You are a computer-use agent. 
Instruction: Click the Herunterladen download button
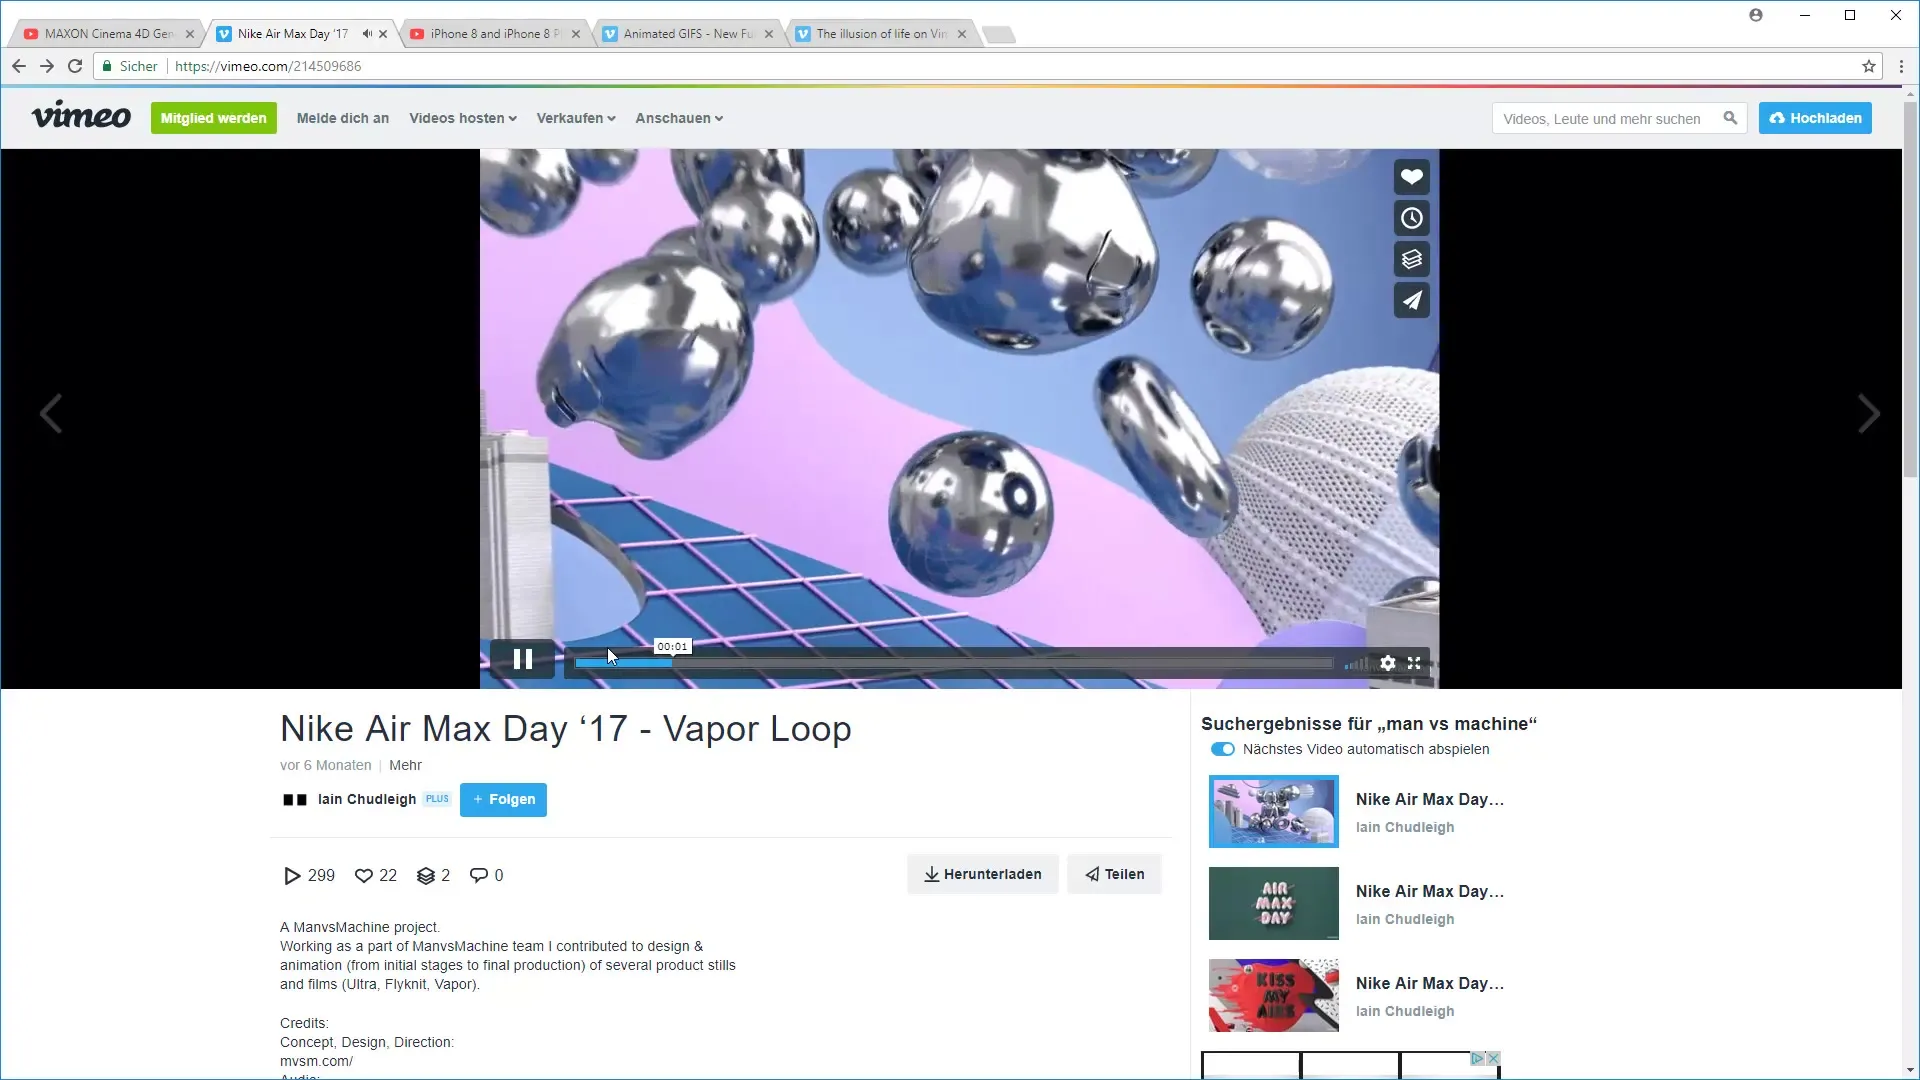[982, 874]
